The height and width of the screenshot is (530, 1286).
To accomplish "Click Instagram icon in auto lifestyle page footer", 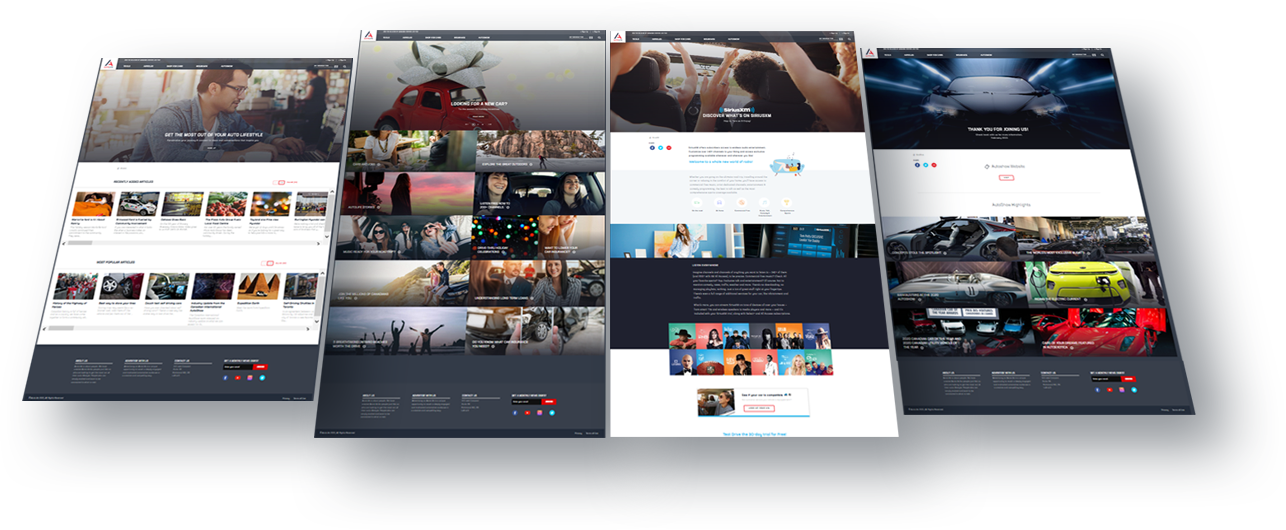I will pyautogui.click(x=250, y=378).
